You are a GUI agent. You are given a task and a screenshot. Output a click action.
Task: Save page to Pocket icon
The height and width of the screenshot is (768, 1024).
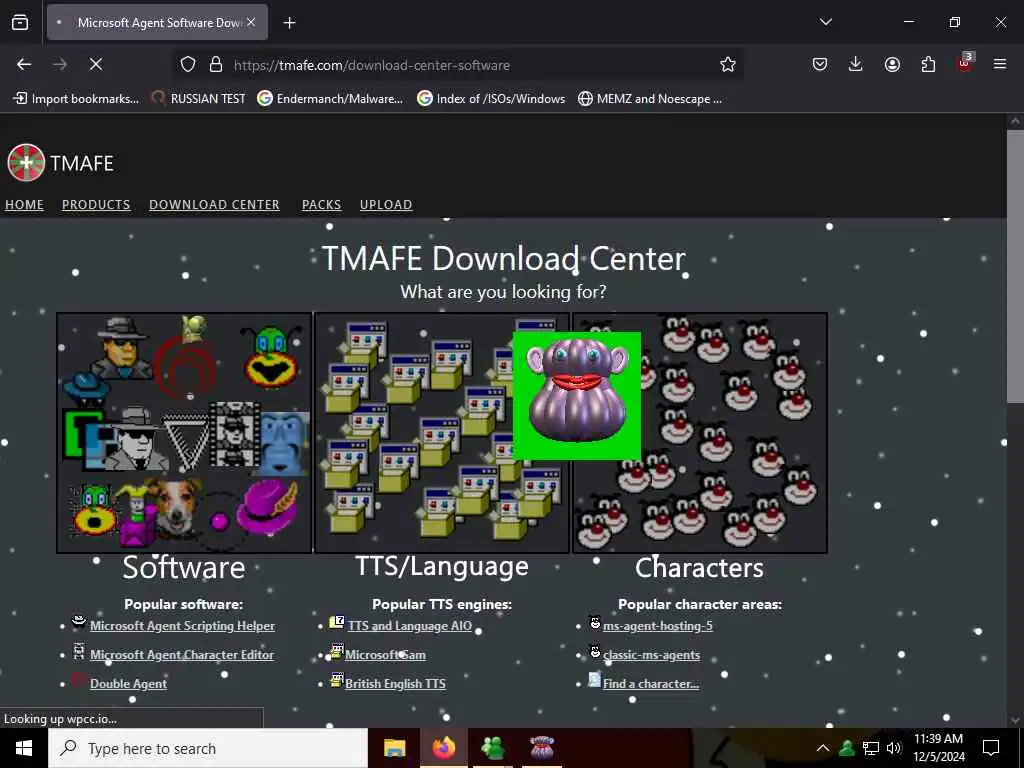coord(820,64)
